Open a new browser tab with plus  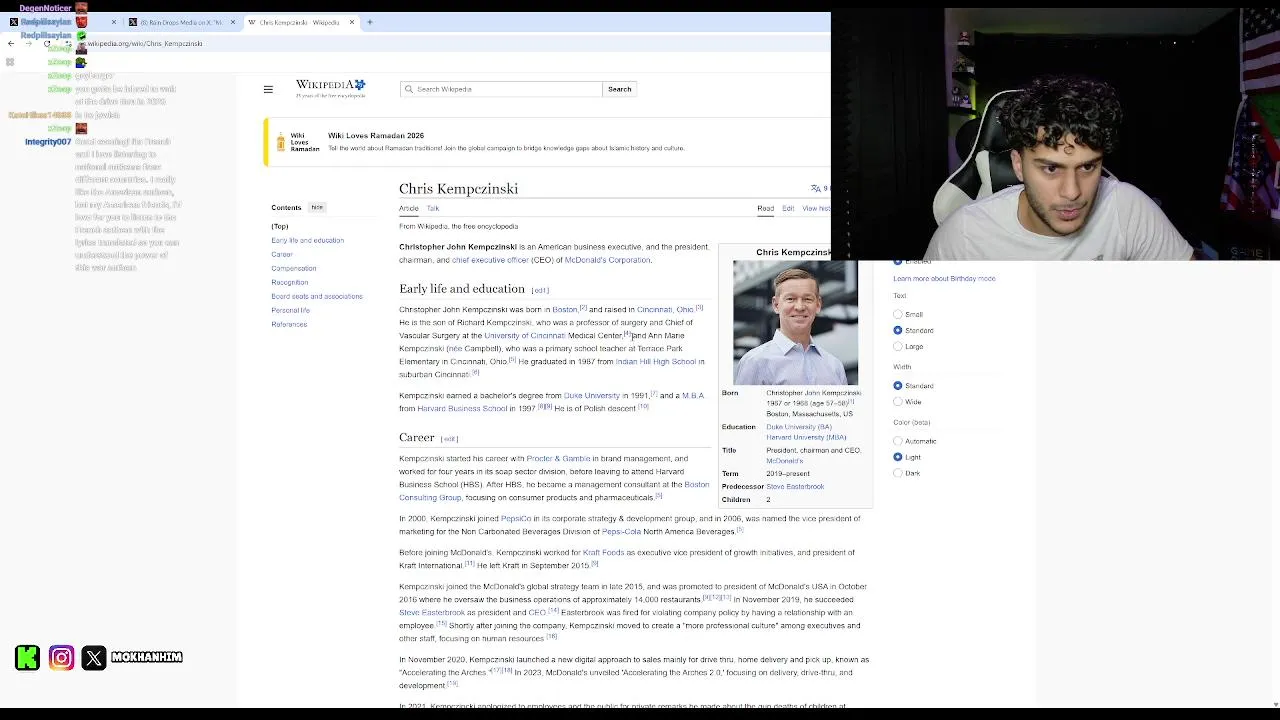[370, 22]
